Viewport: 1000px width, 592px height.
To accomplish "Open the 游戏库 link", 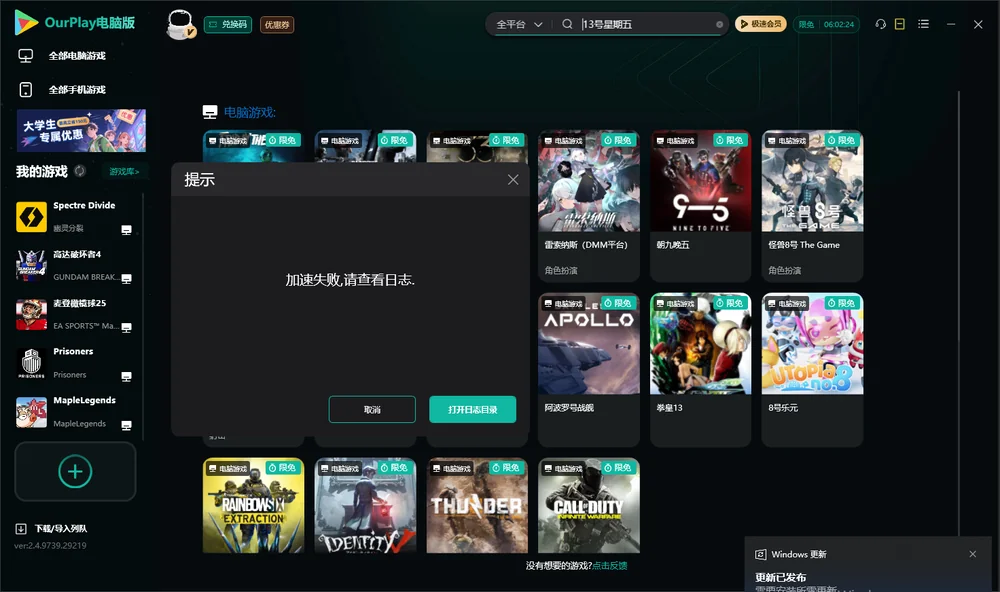I will 124,171.
